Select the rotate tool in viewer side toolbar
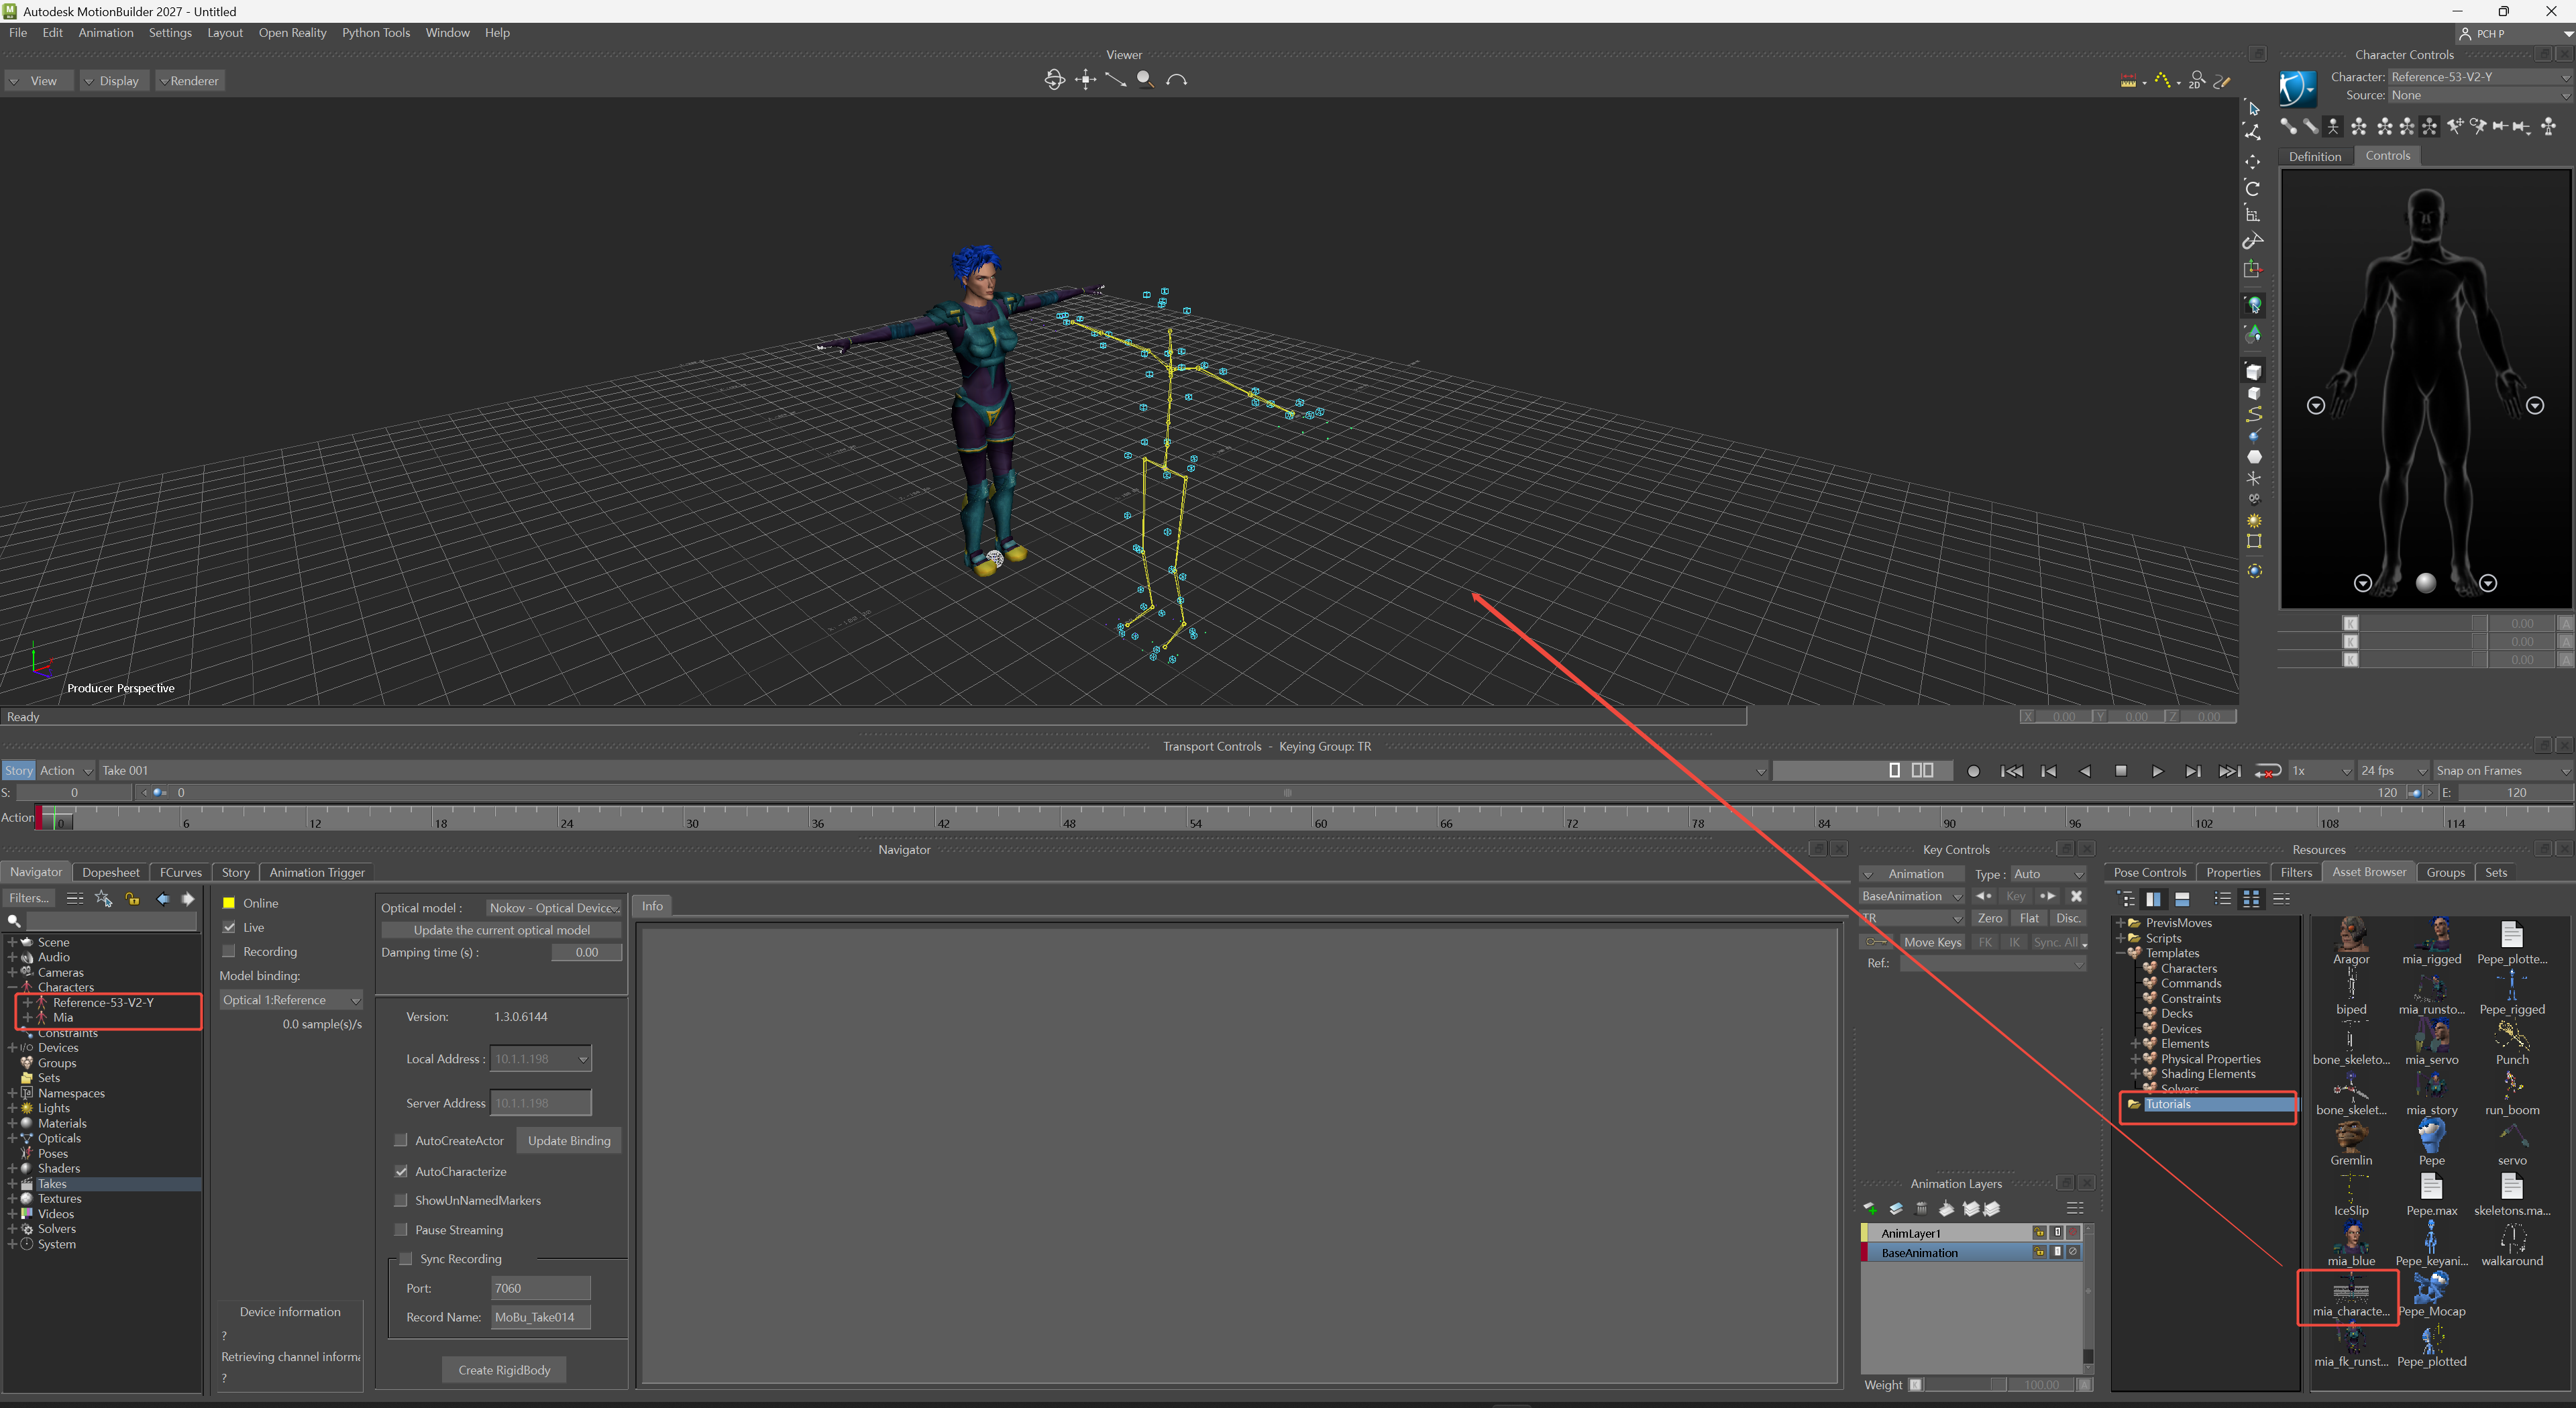 [x=2253, y=188]
